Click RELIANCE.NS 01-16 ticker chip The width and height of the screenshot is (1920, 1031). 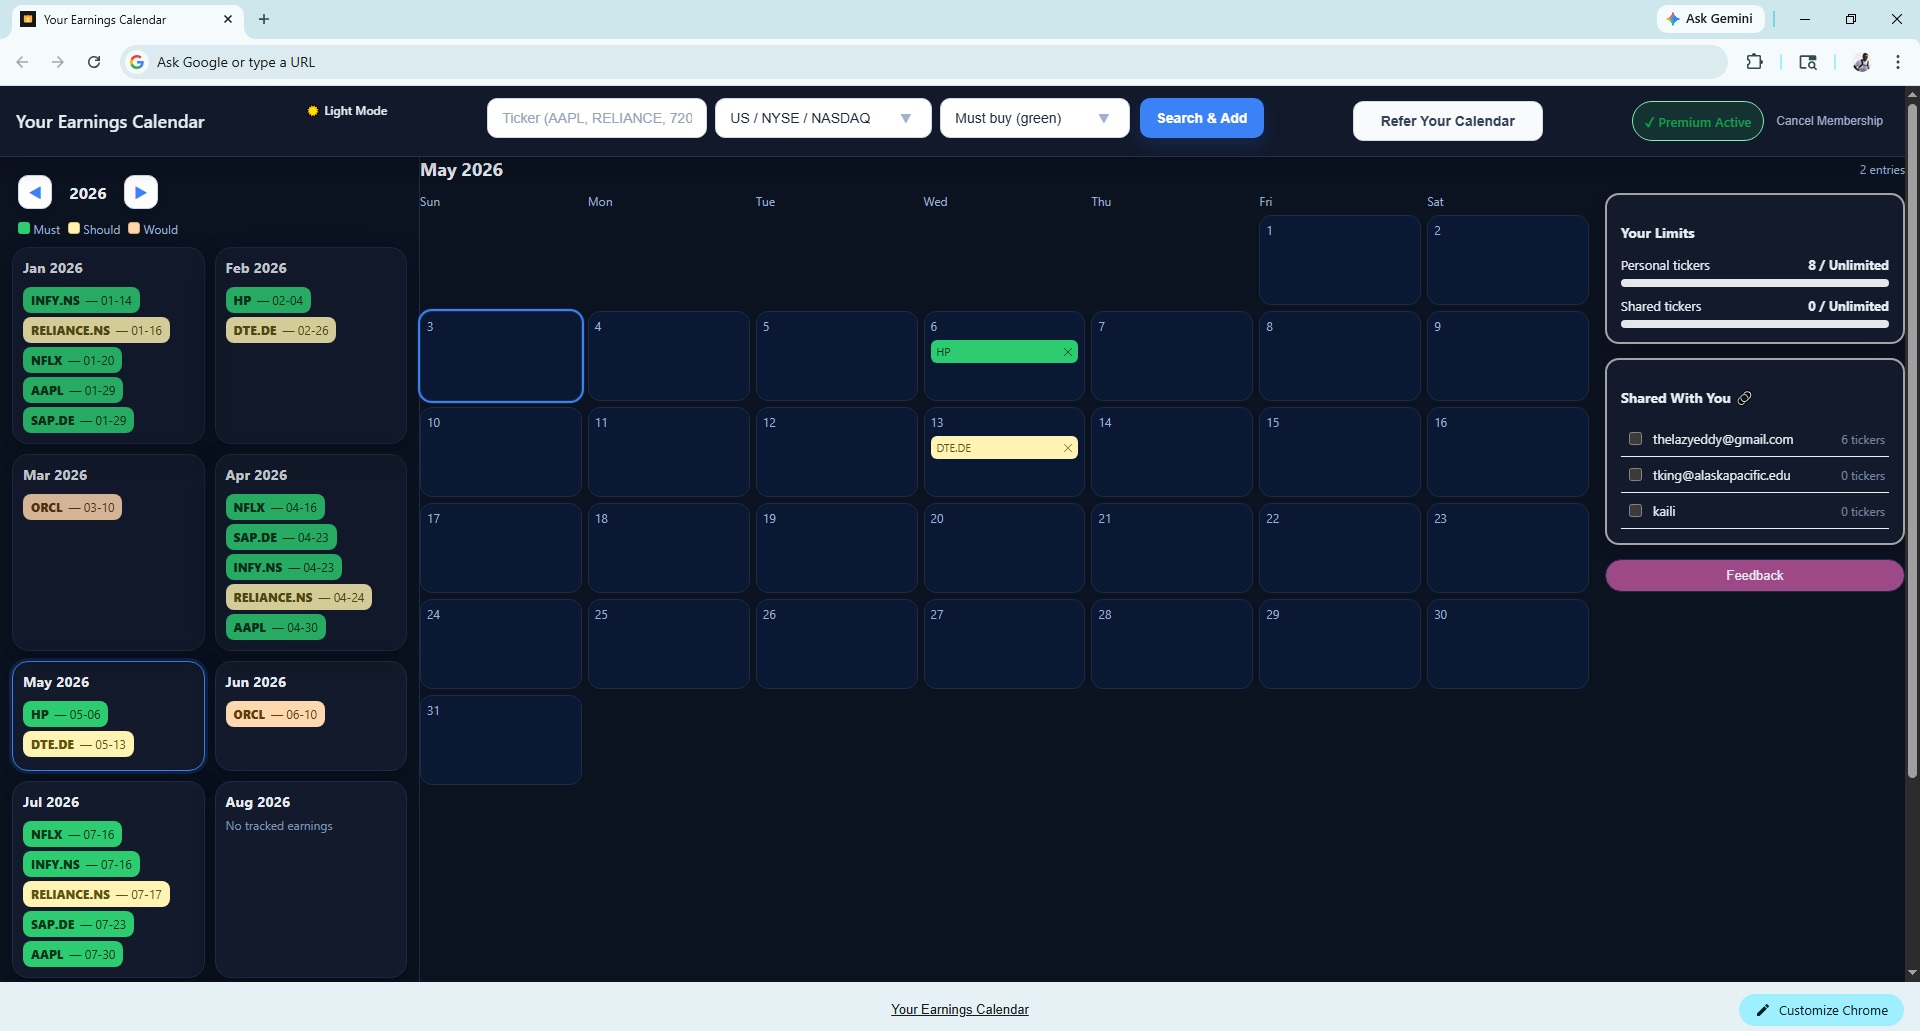pos(96,330)
